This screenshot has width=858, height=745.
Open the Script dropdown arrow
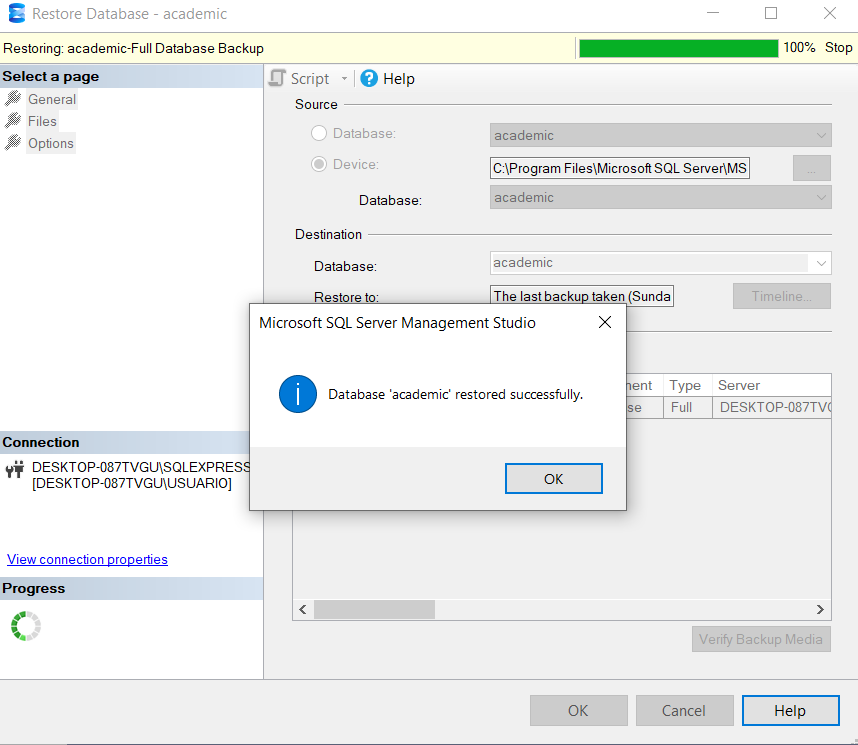(344, 79)
